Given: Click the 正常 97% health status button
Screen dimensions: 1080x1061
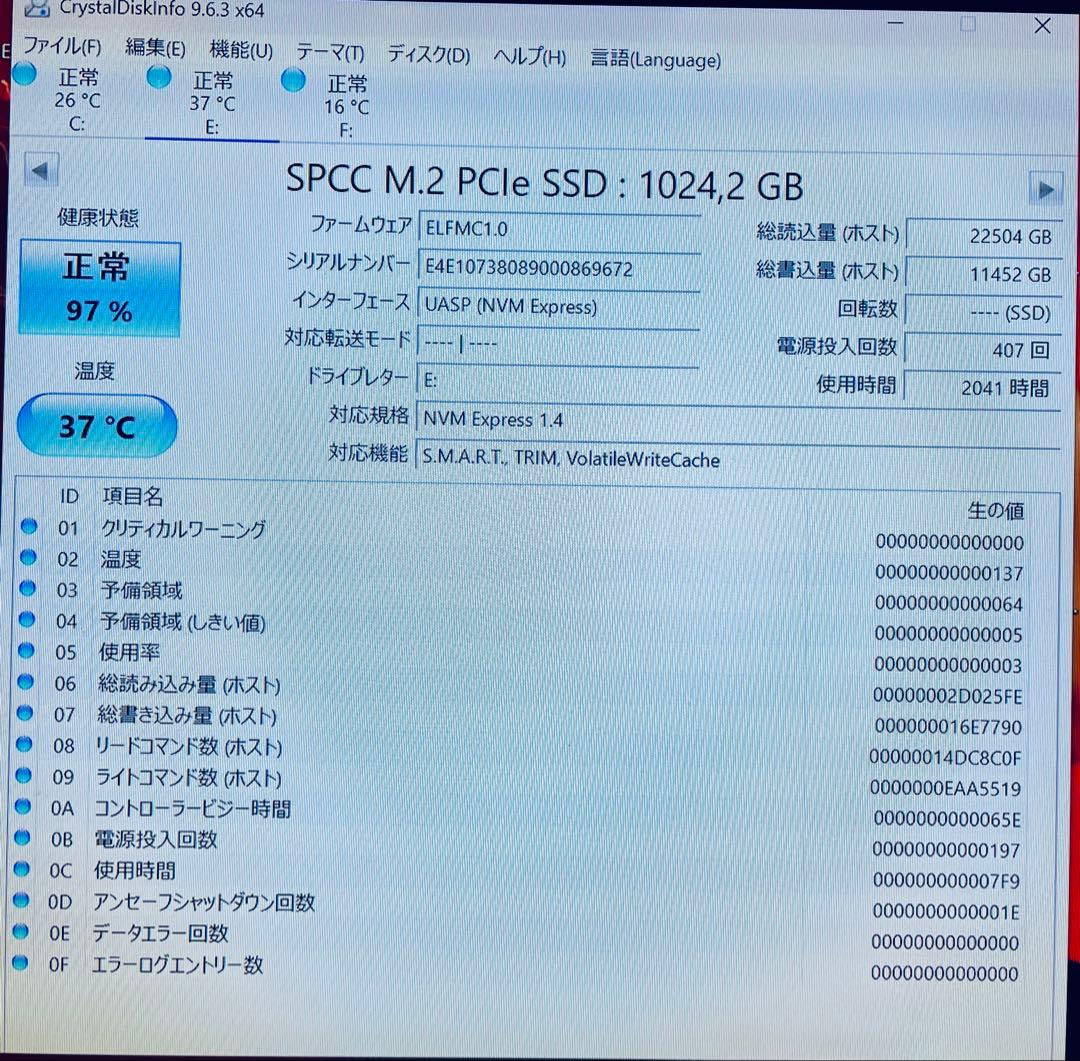Looking at the screenshot, I should click(98, 288).
